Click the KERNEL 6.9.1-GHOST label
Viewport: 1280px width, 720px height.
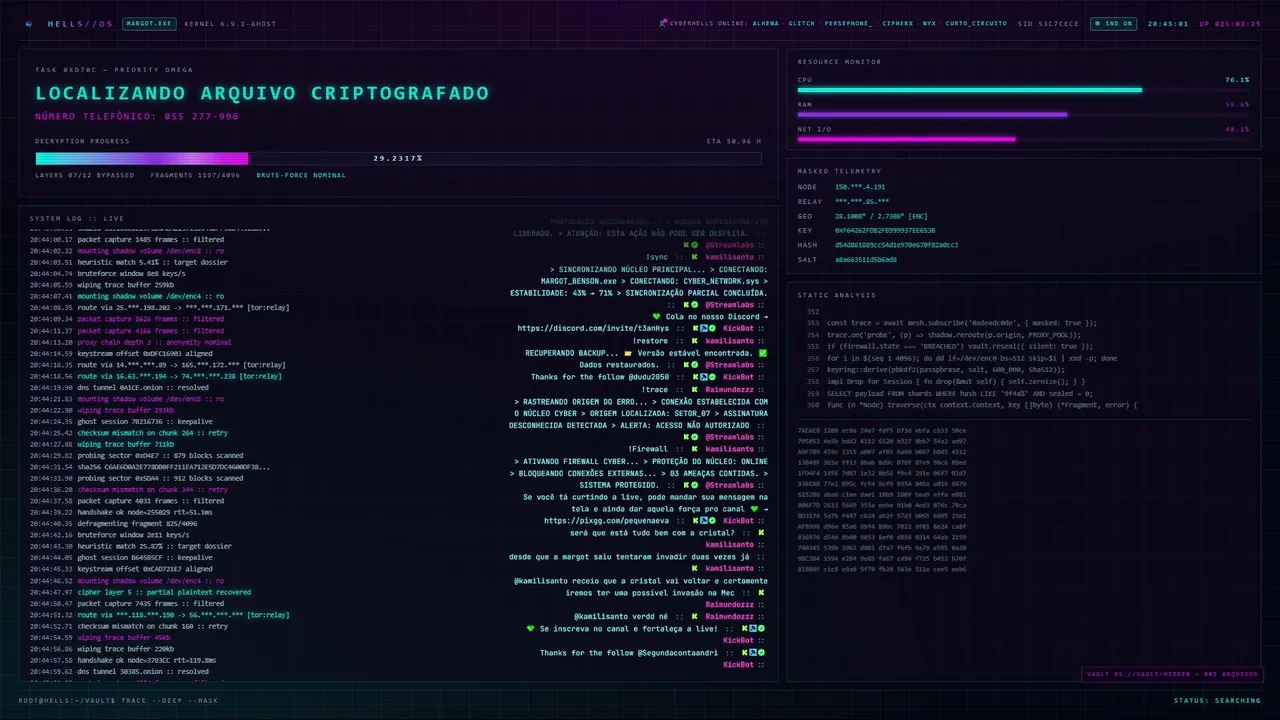point(231,23)
